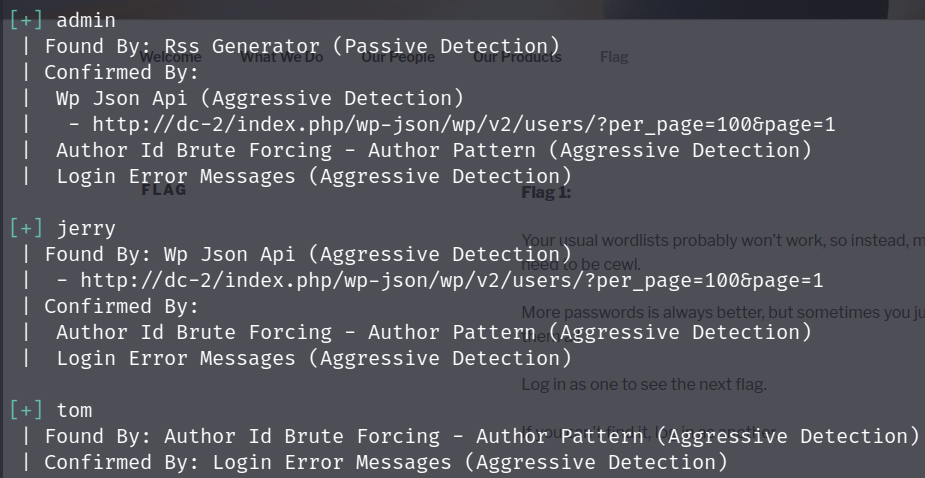Click the [+] marker beside jerry
The width and height of the screenshot is (925, 478).
point(27,228)
